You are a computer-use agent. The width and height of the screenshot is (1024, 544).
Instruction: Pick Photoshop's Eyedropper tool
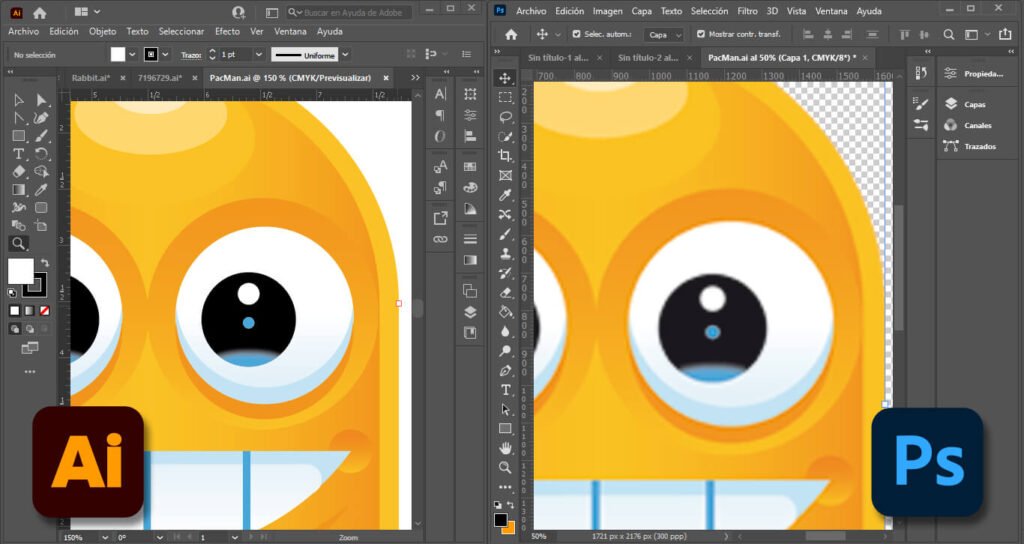(505, 195)
